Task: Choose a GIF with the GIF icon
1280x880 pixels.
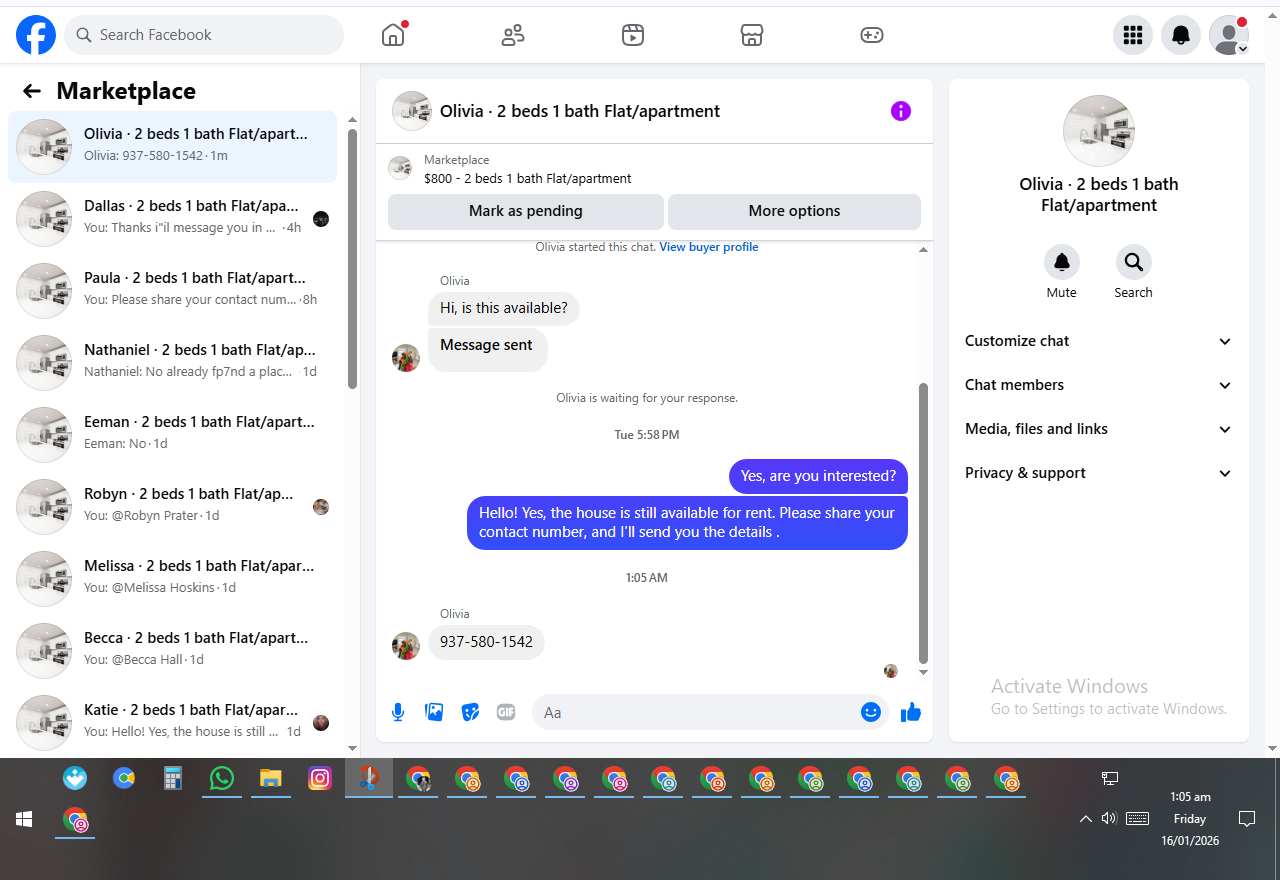Action: point(506,712)
